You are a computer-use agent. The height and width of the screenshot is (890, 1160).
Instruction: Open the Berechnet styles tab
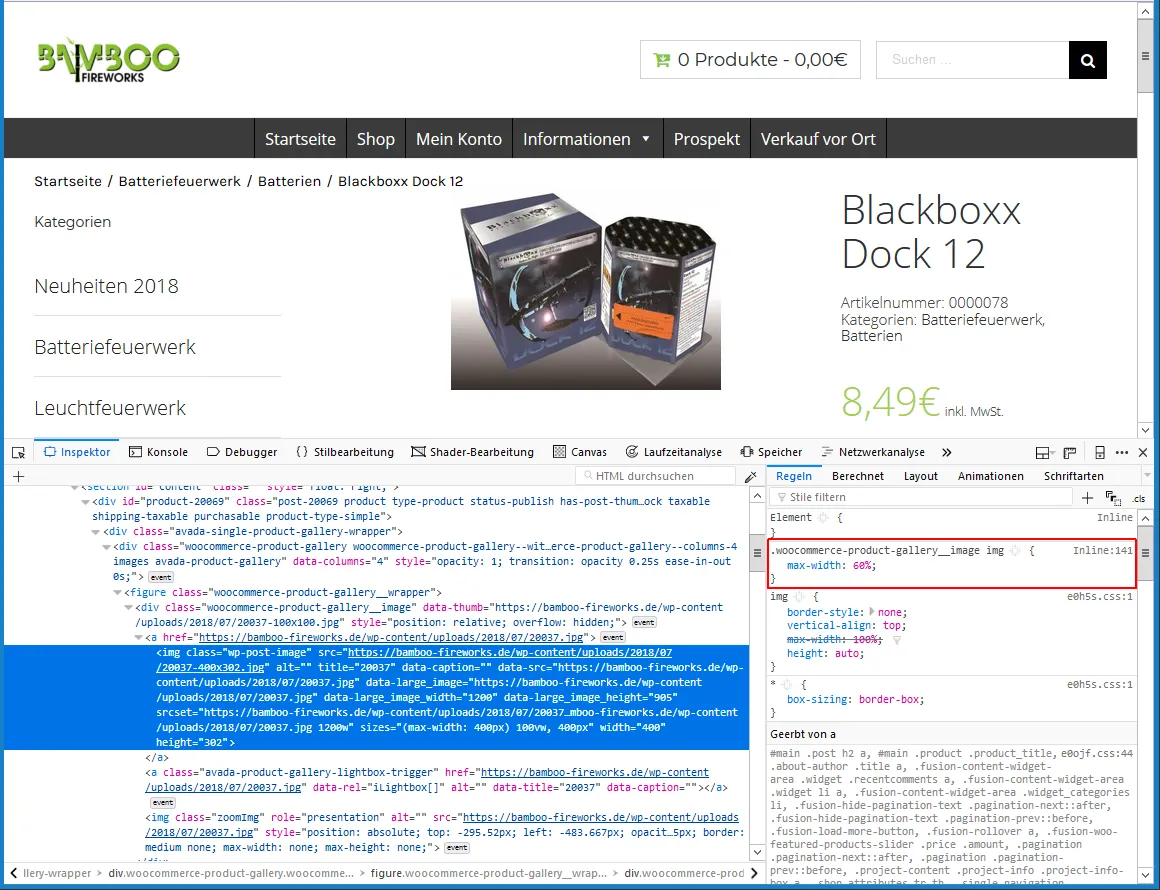[857, 476]
